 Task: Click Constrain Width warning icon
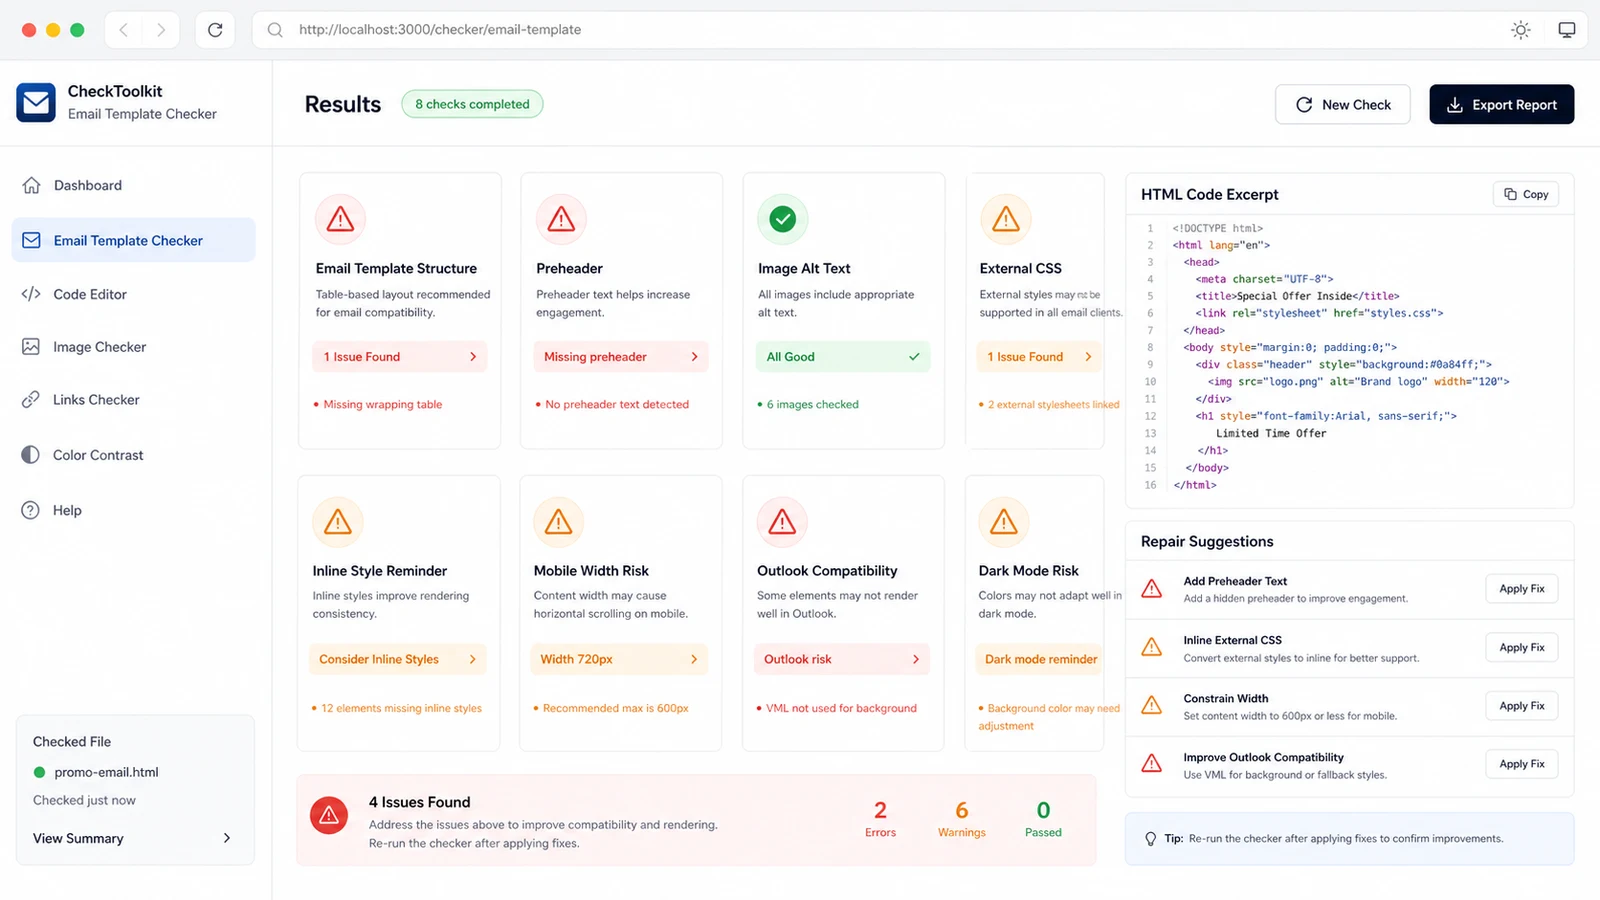[1152, 705]
